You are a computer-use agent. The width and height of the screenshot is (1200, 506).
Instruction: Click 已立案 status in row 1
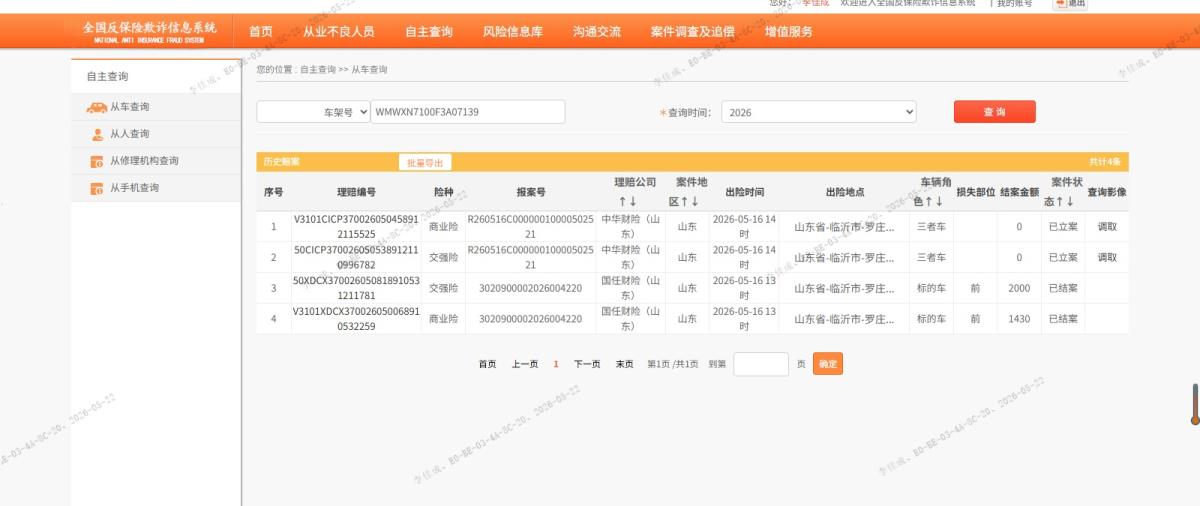click(1063, 227)
